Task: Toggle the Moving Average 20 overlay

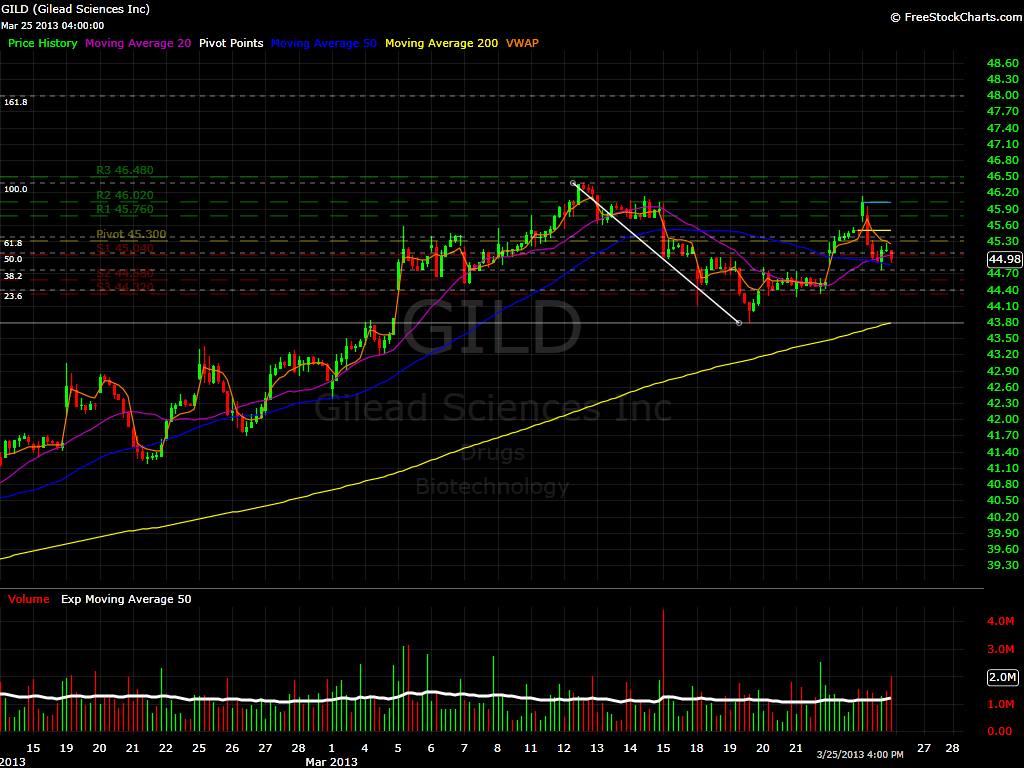Action: pos(137,43)
